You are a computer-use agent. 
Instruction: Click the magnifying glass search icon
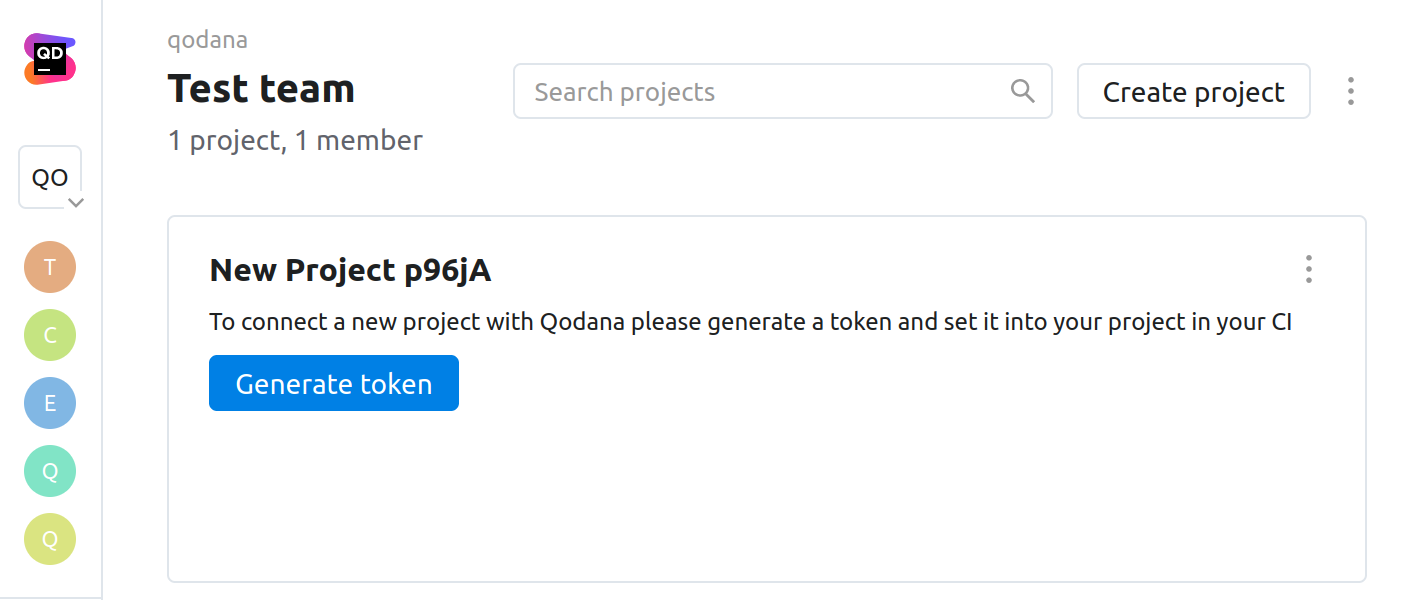coord(1022,91)
